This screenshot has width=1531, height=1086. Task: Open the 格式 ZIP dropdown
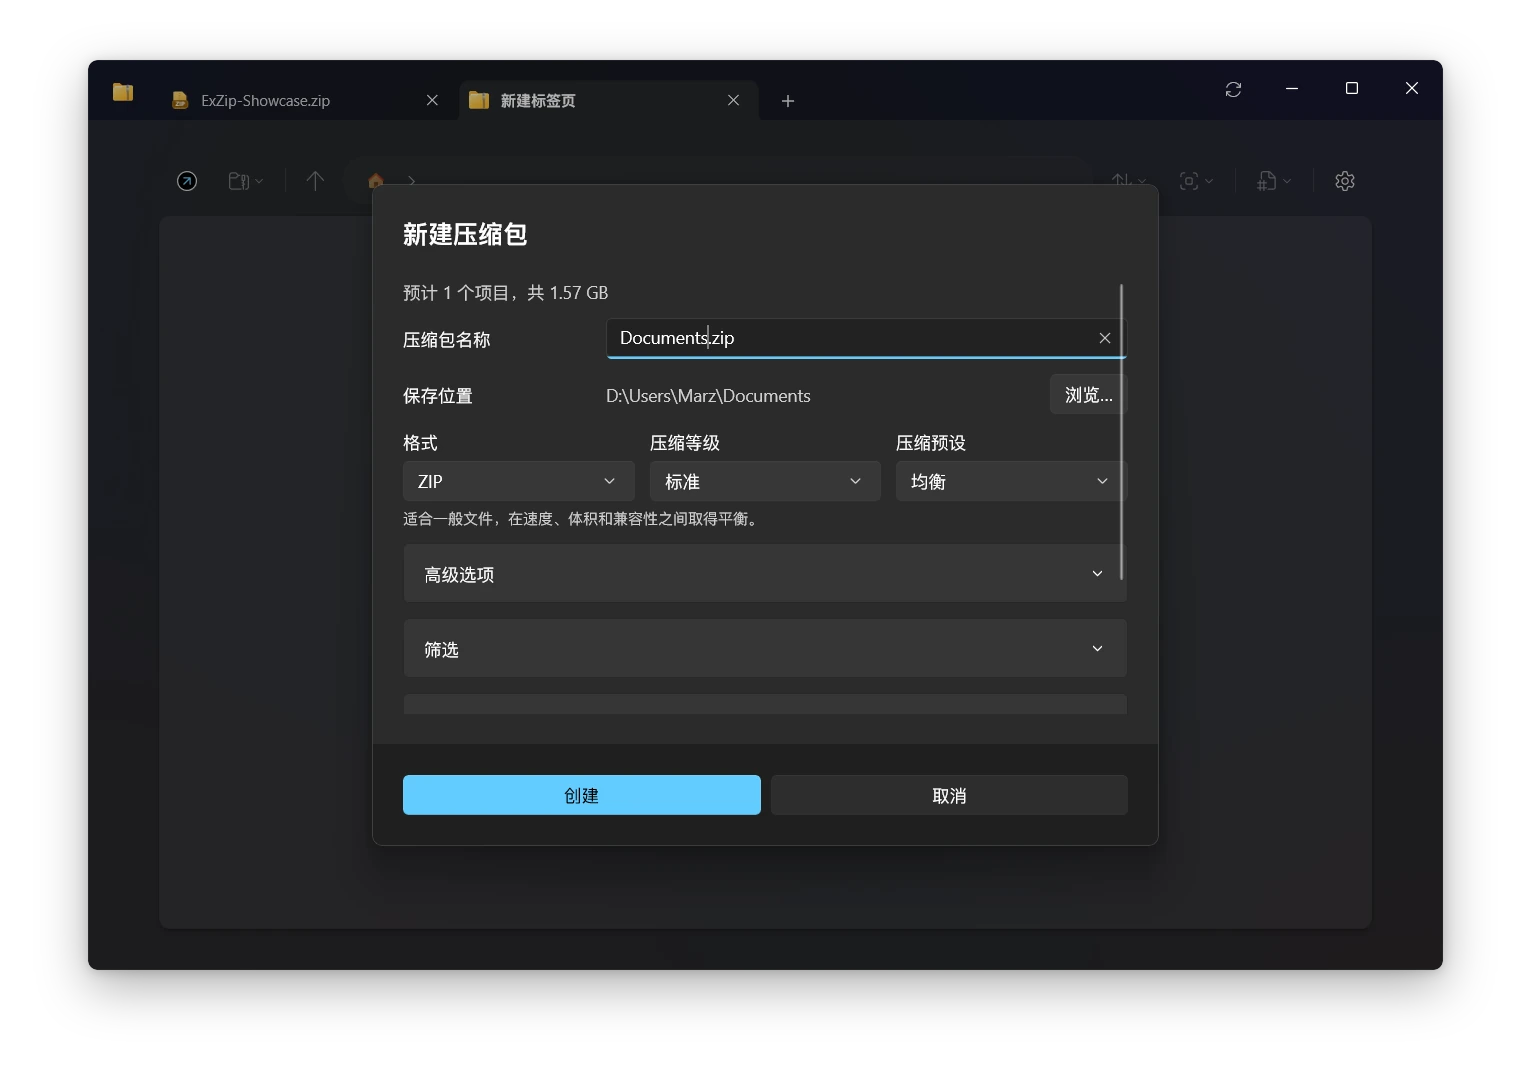(518, 481)
